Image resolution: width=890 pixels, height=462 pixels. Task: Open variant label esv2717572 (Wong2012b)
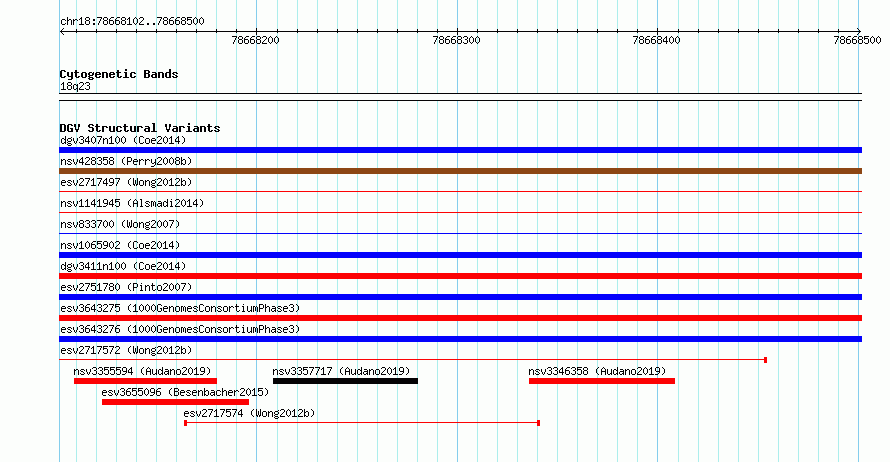point(126,350)
